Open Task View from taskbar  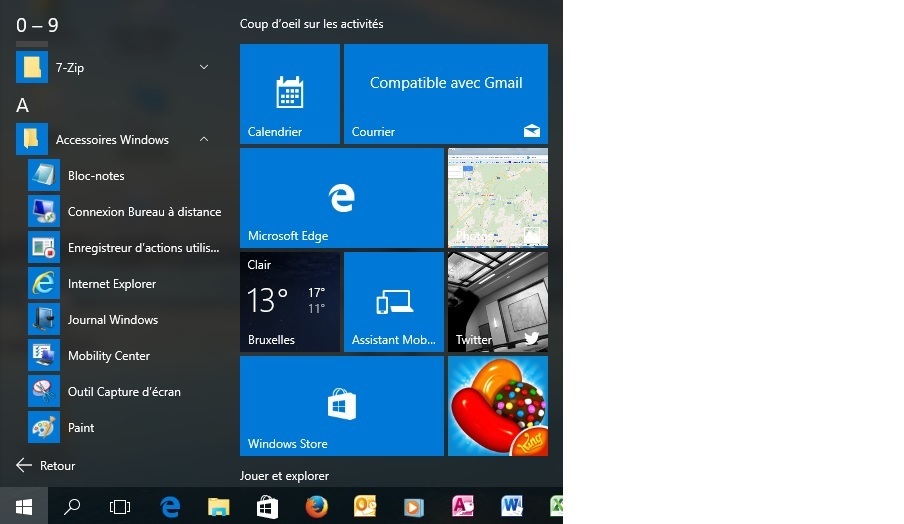tap(120, 507)
